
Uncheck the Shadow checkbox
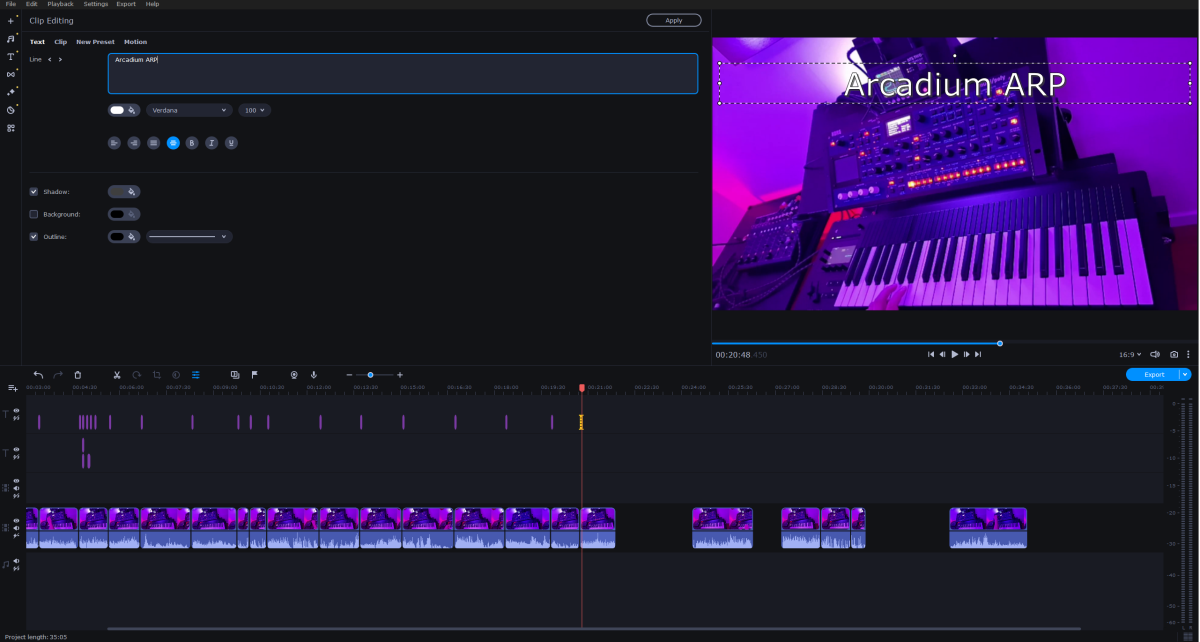34,191
